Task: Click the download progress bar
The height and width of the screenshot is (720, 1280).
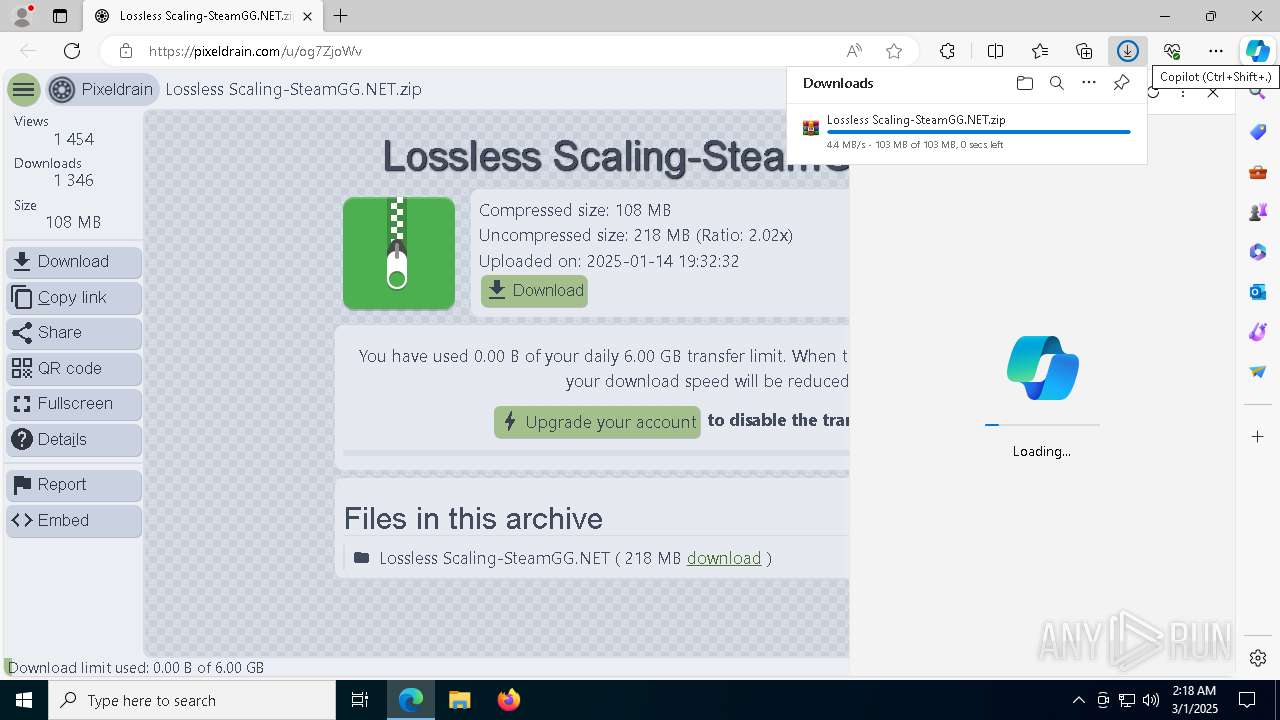Action: 979,132
